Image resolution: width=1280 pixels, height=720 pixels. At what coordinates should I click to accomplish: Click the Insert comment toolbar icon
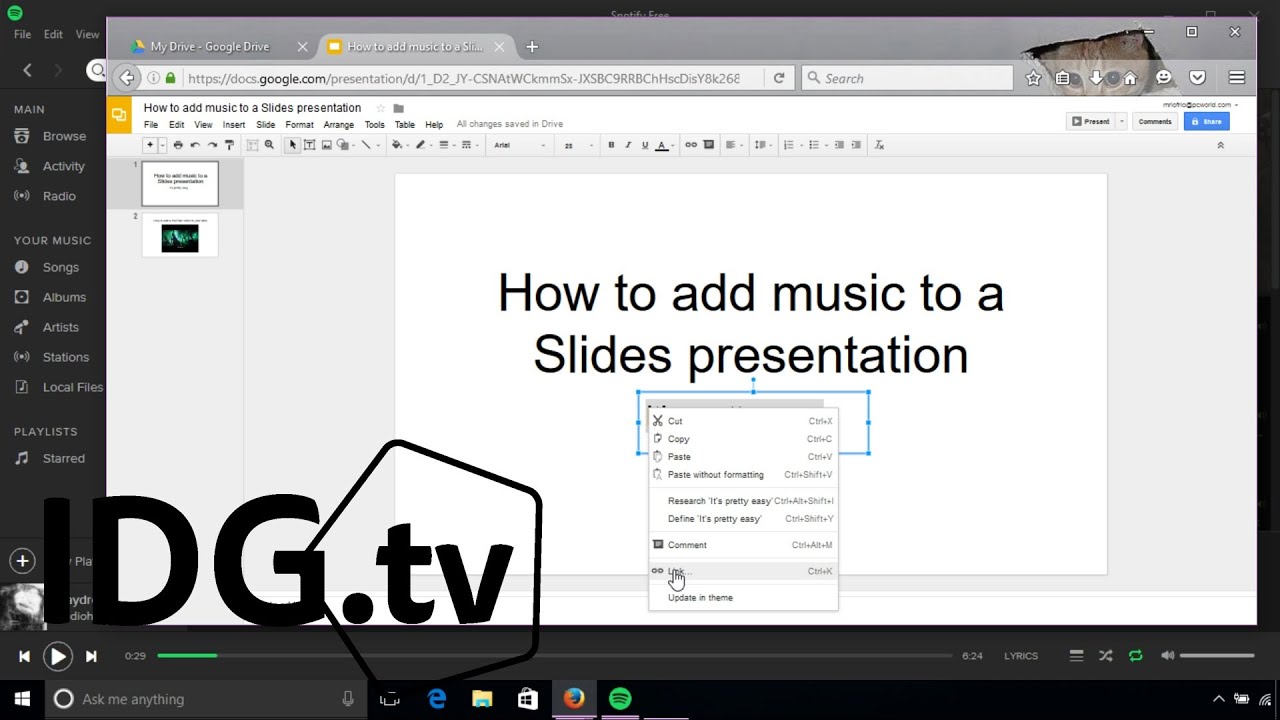(x=709, y=145)
